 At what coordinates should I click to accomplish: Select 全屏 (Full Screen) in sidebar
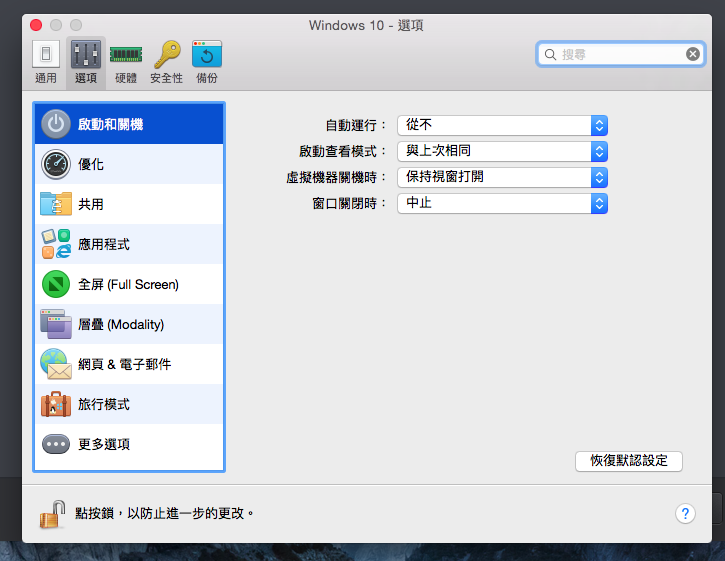tap(129, 284)
